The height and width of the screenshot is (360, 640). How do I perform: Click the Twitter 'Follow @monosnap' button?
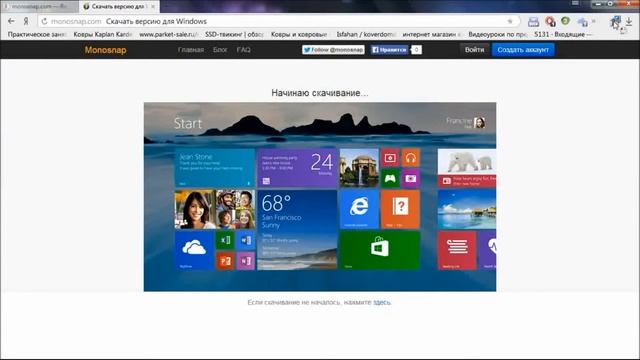pyautogui.click(x=333, y=50)
